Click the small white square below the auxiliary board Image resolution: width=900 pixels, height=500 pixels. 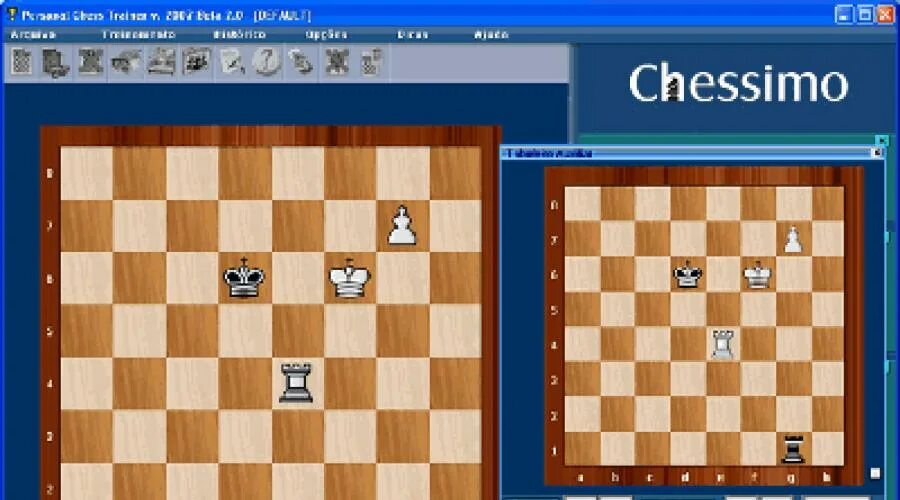click(x=875, y=473)
